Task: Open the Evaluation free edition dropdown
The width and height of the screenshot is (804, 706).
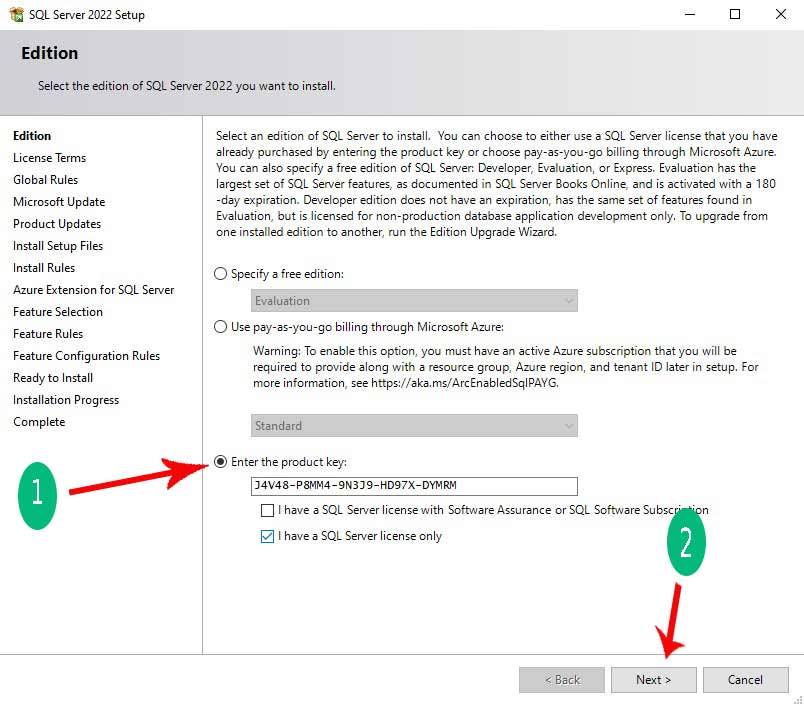Action: click(x=414, y=300)
